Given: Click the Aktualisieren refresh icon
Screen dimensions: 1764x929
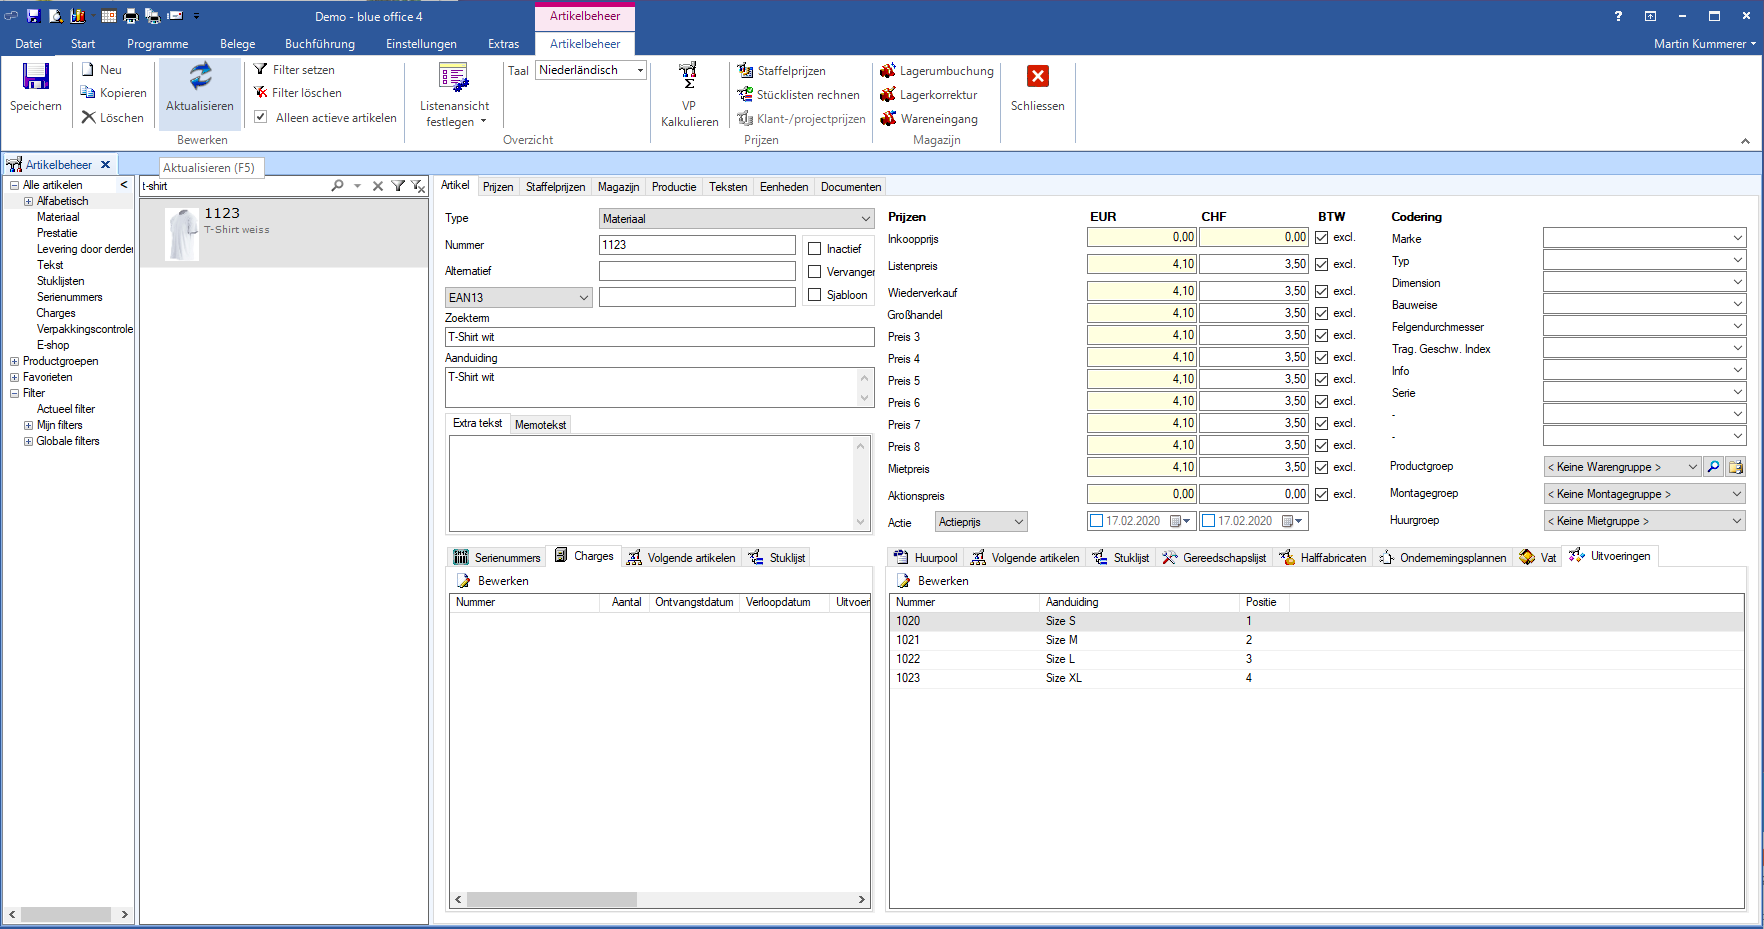Looking at the screenshot, I should (200, 77).
